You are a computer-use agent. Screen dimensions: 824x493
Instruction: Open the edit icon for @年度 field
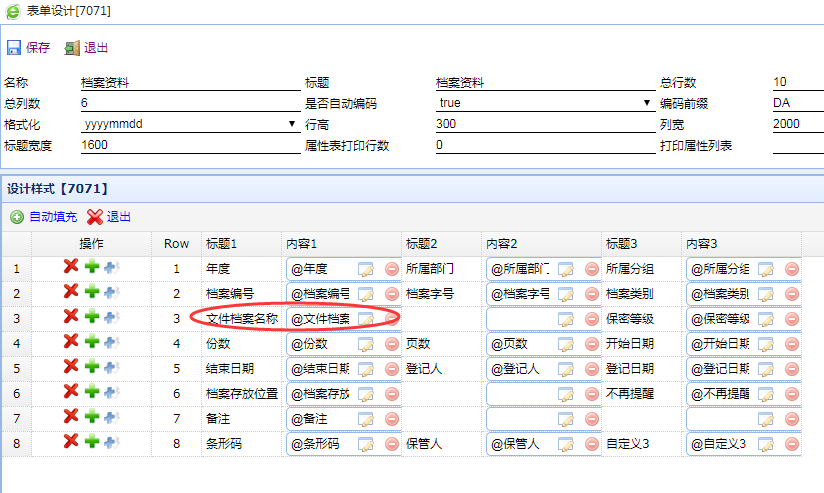tap(366, 269)
